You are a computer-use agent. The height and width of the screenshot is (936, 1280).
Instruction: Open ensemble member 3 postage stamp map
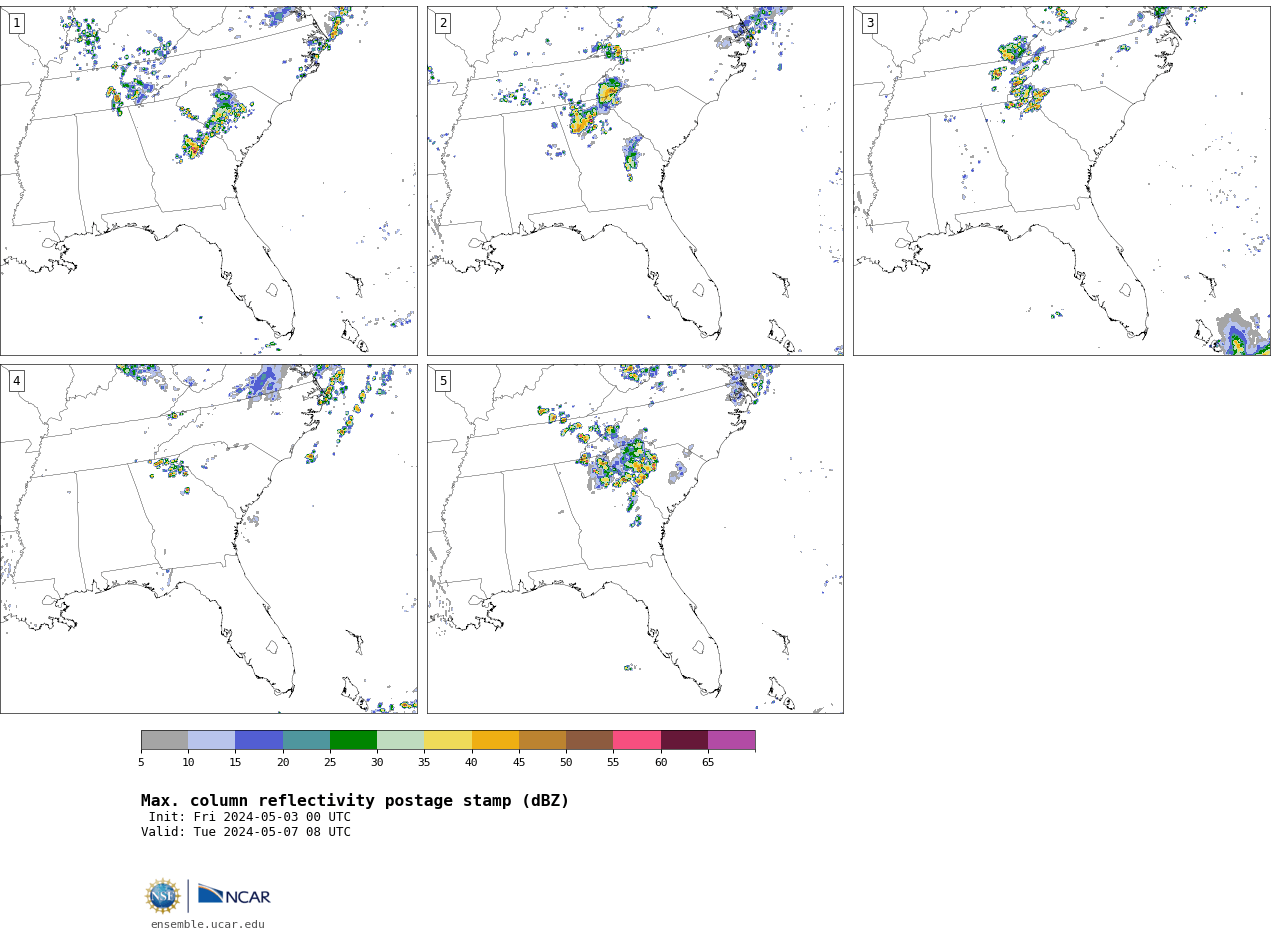pos(1062,181)
